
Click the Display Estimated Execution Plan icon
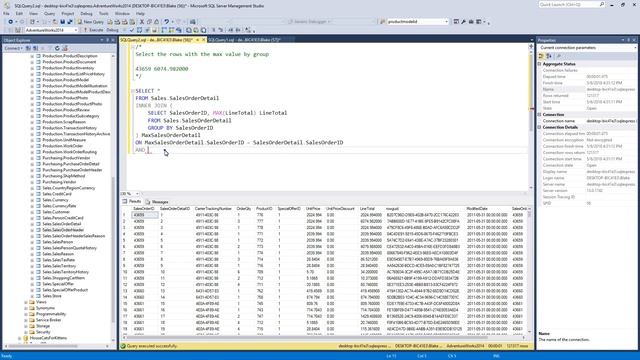click(x=139, y=30)
